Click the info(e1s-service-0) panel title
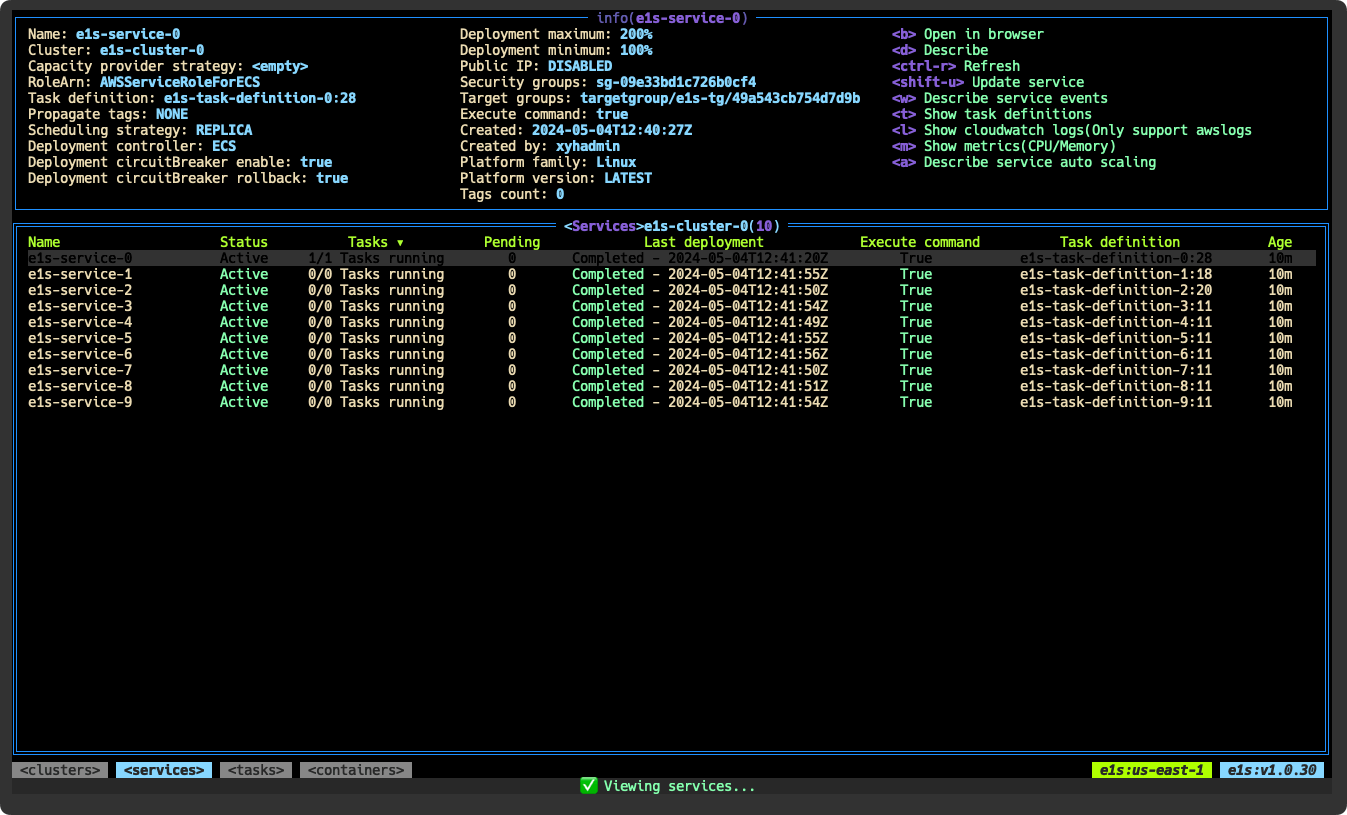Image resolution: width=1347 pixels, height=815 pixels. 672,18
